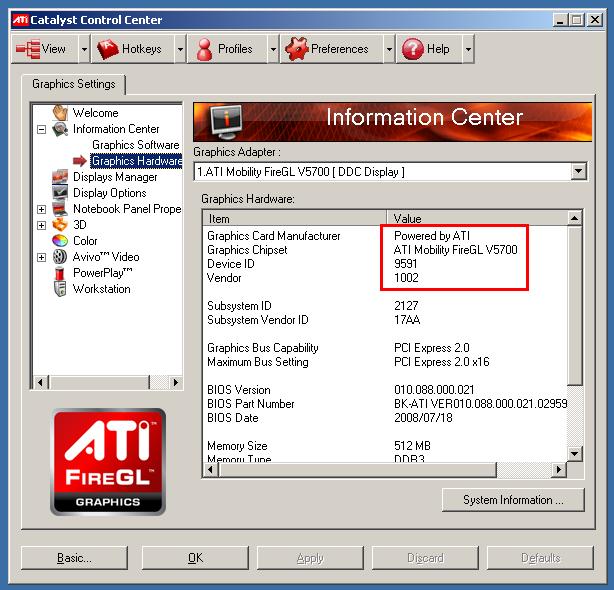614x590 pixels.
Task: Open the Preferences dropdown arrow
Action: tap(389, 49)
